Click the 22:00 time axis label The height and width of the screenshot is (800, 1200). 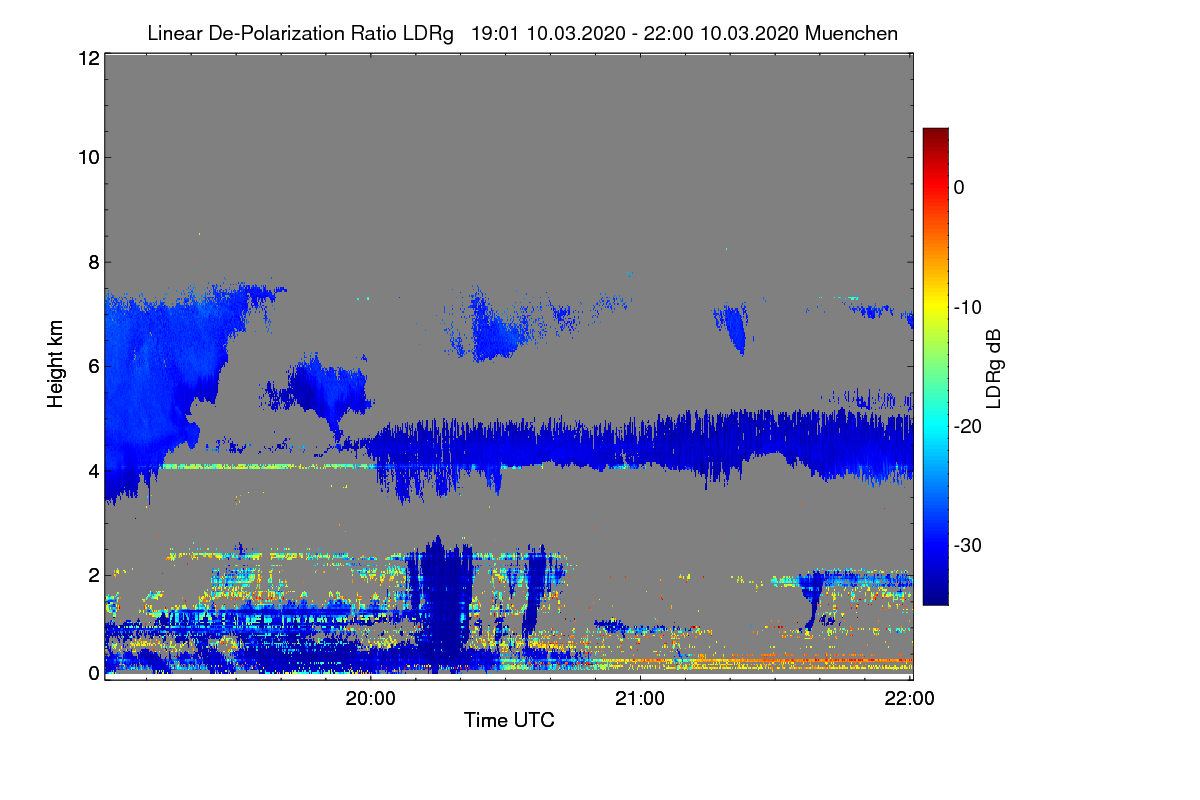pos(911,699)
